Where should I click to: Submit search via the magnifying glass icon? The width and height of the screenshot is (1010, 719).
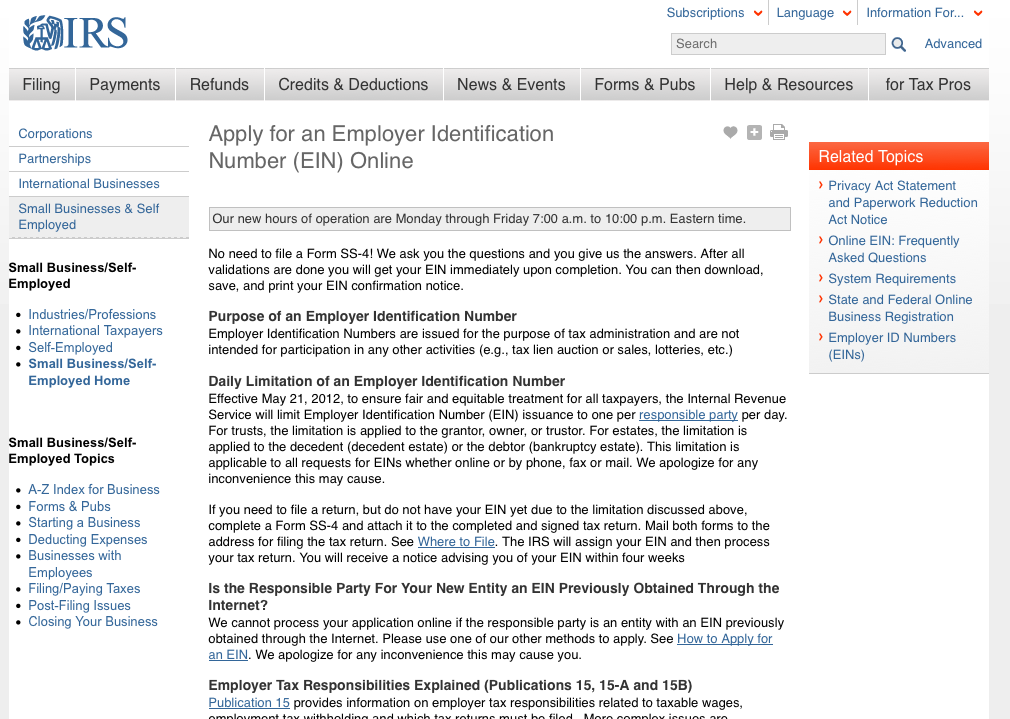tap(897, 44)
